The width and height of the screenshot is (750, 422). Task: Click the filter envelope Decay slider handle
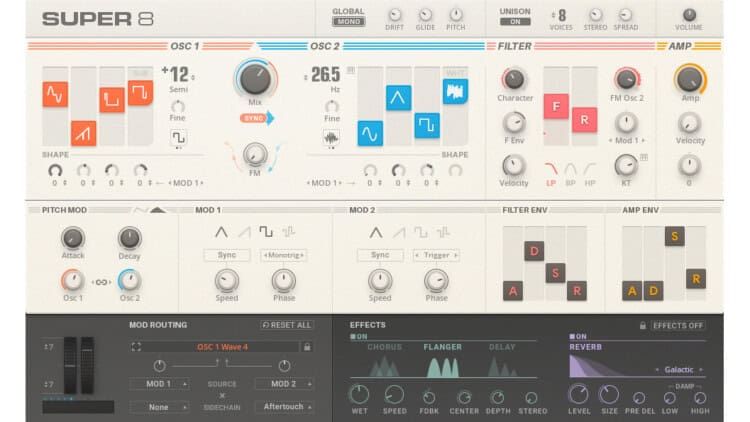534,250
